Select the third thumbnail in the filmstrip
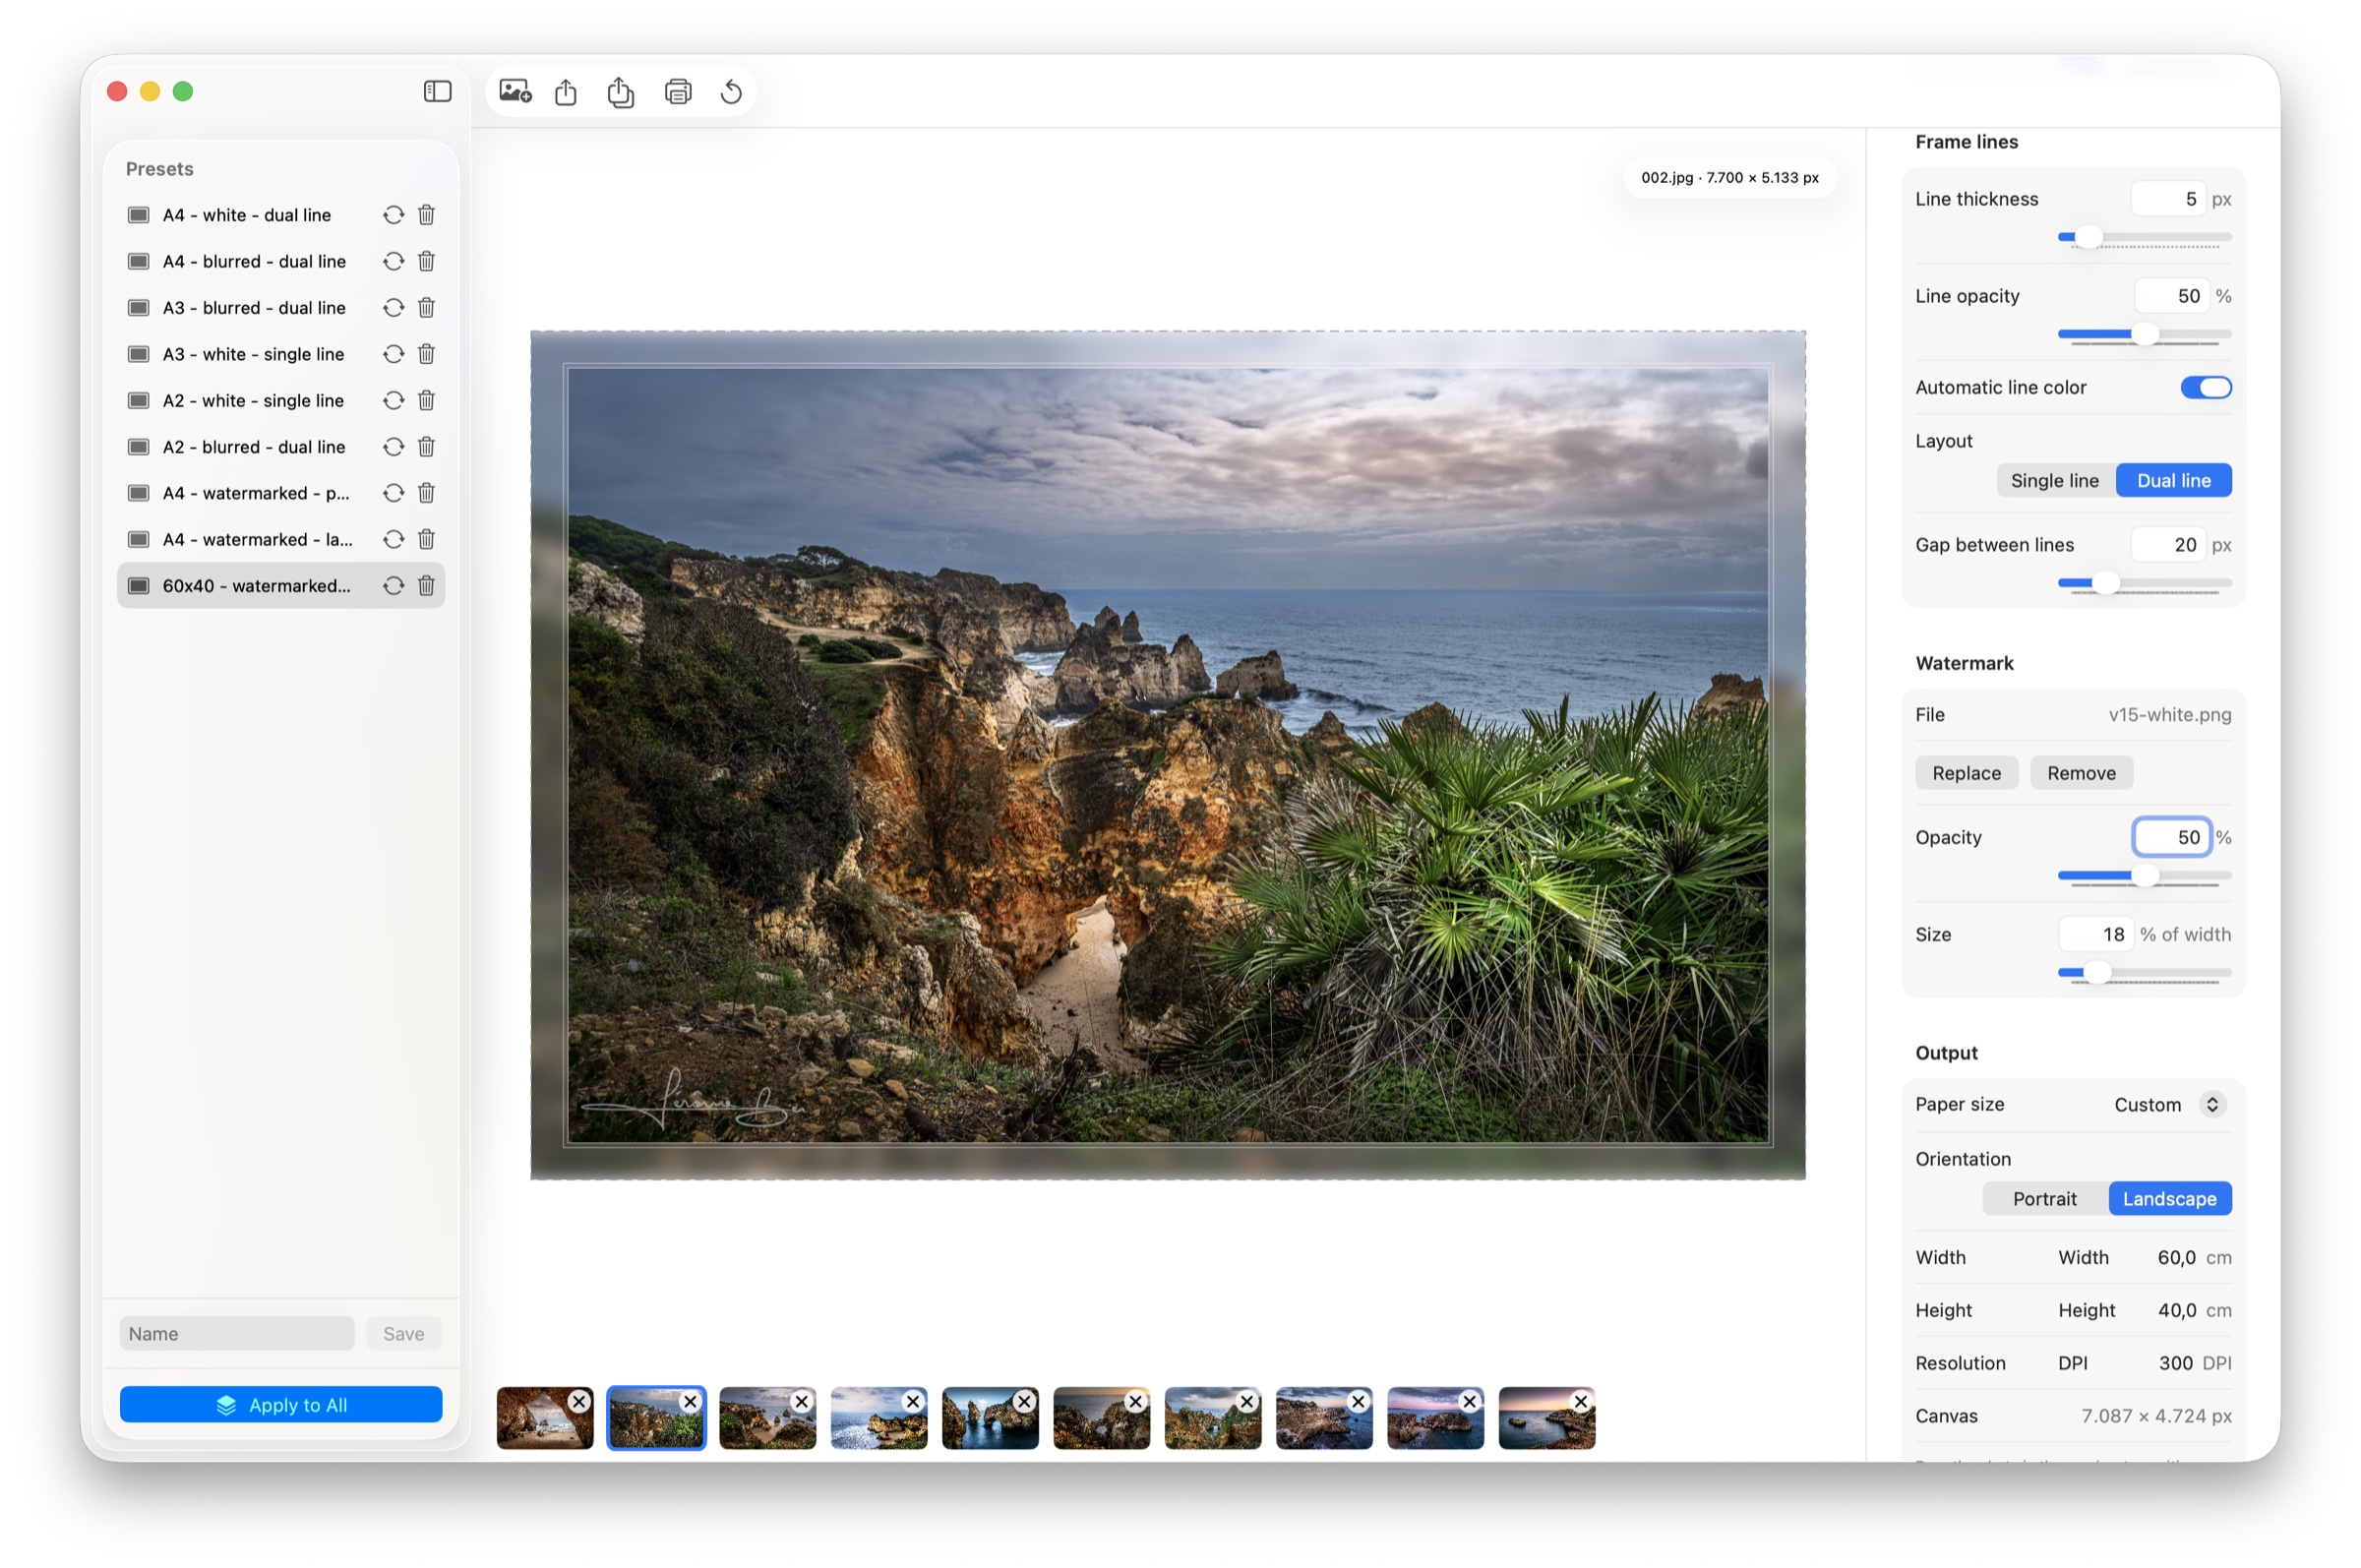This screenshot has width=2361, height=1568. pos(767,1418)
